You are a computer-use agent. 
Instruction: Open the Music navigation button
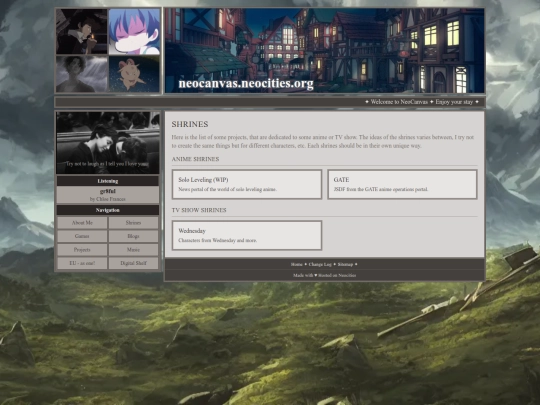point(133,250)
